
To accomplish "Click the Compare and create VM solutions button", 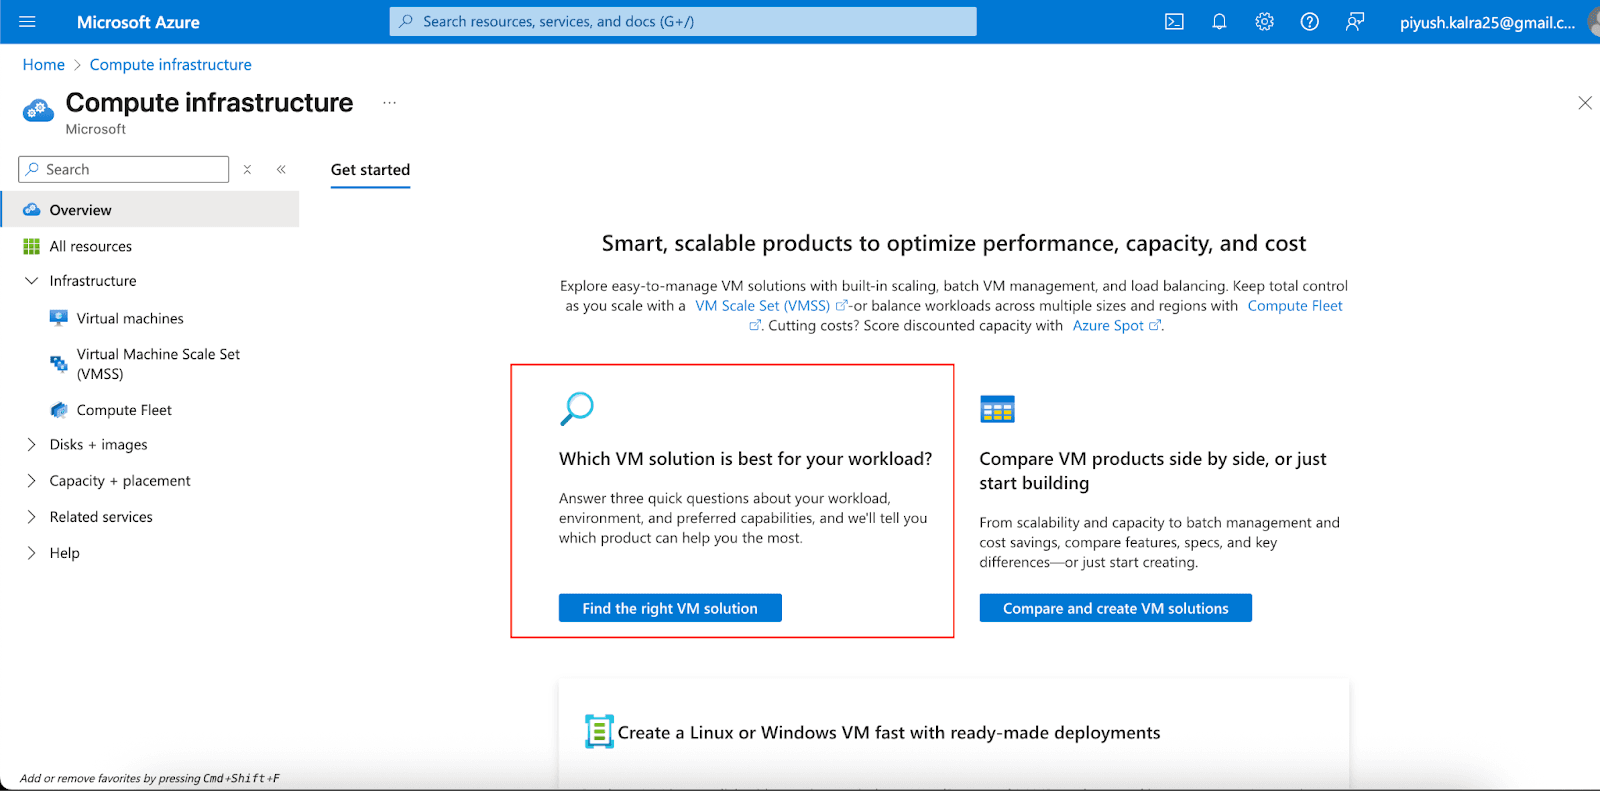I will pyautogui.click(x=1115, y=608).
